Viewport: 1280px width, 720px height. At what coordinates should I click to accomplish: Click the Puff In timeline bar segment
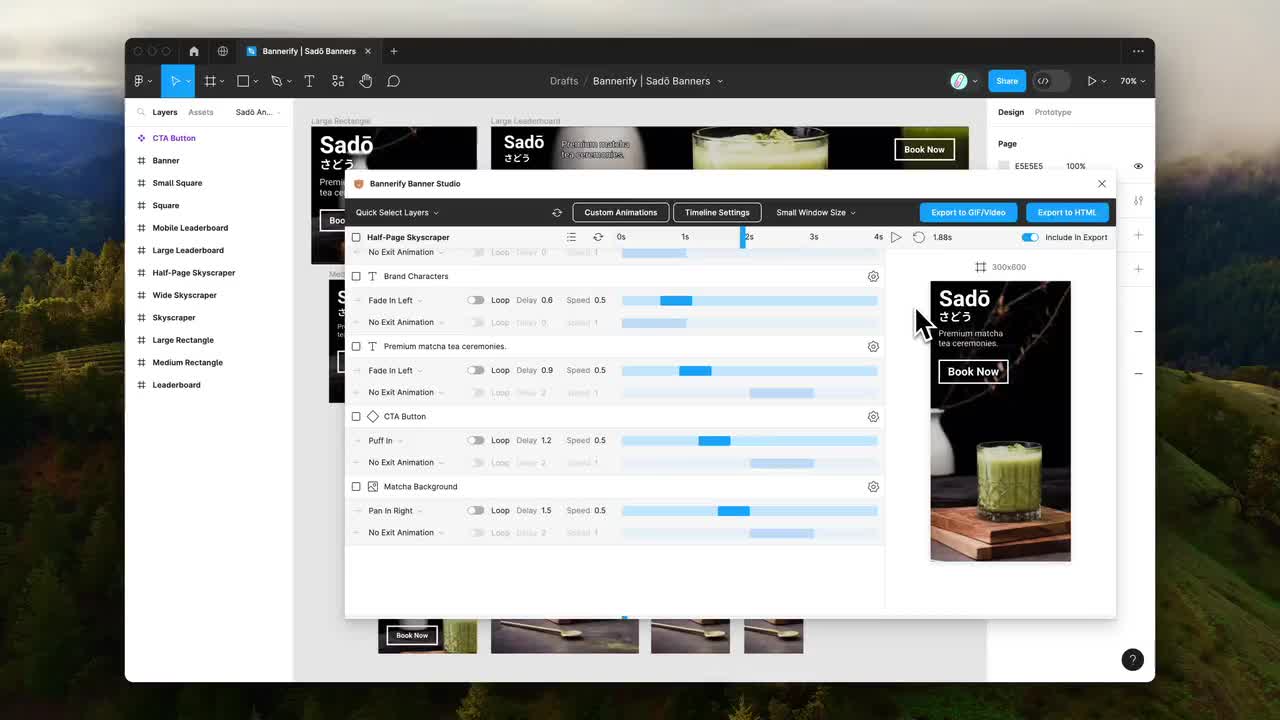tap(714, 440)
